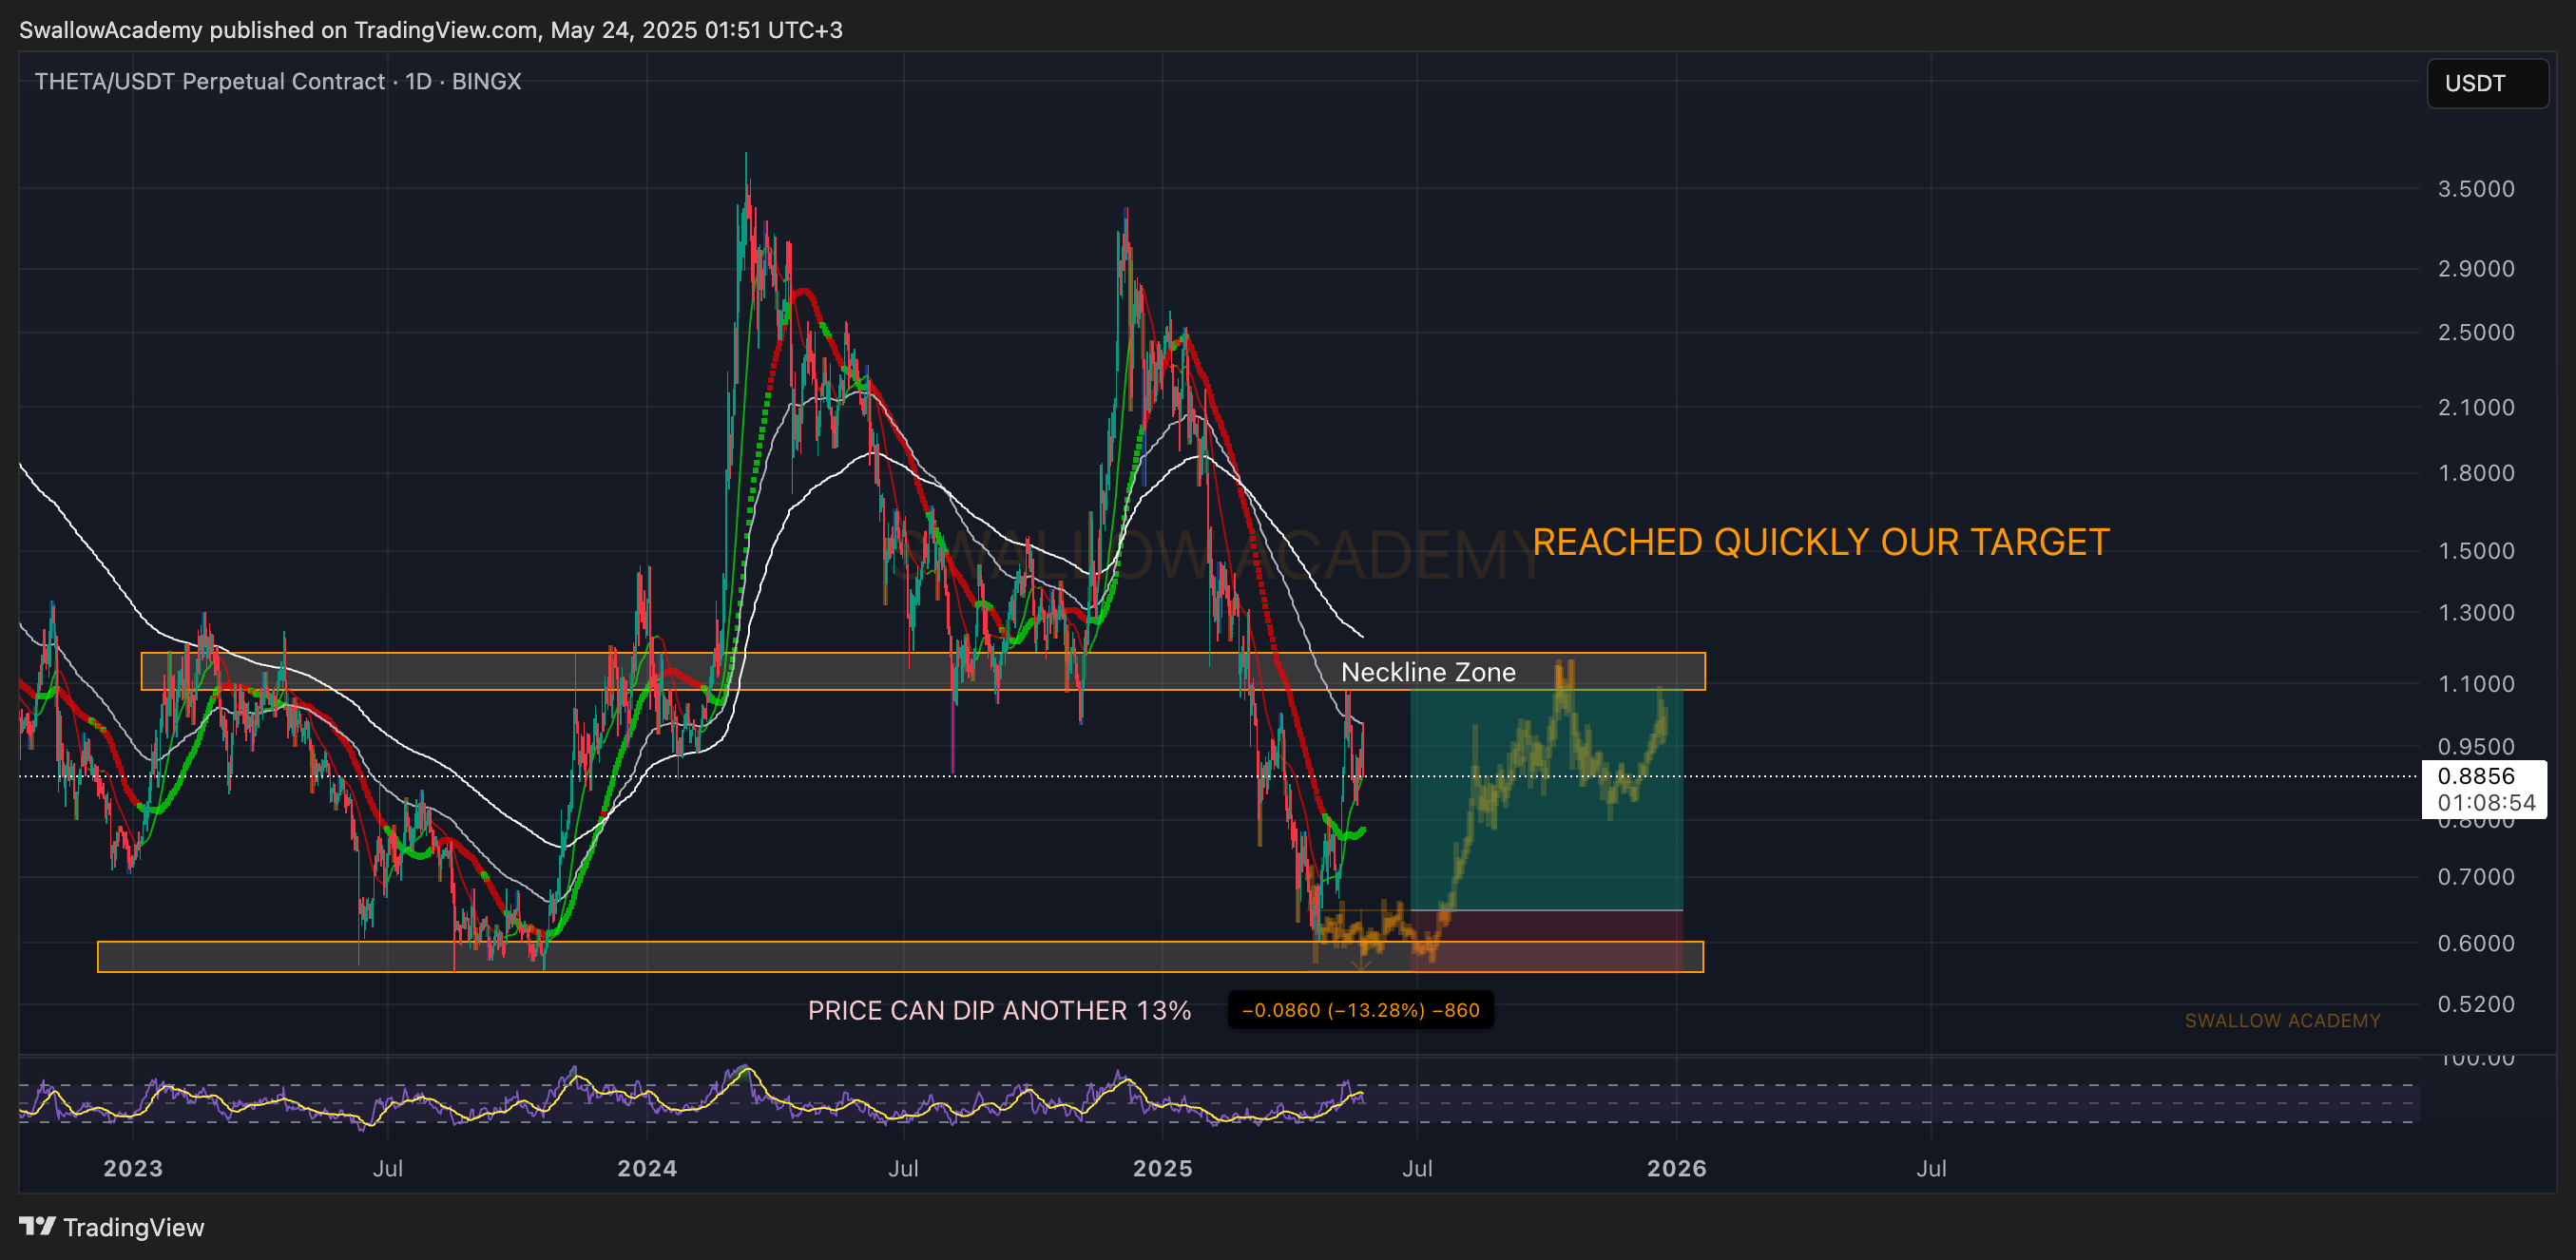Click the SwallowAcademy published header text
This screenshot has width=2576, height=1260.
tap(430, 30)
